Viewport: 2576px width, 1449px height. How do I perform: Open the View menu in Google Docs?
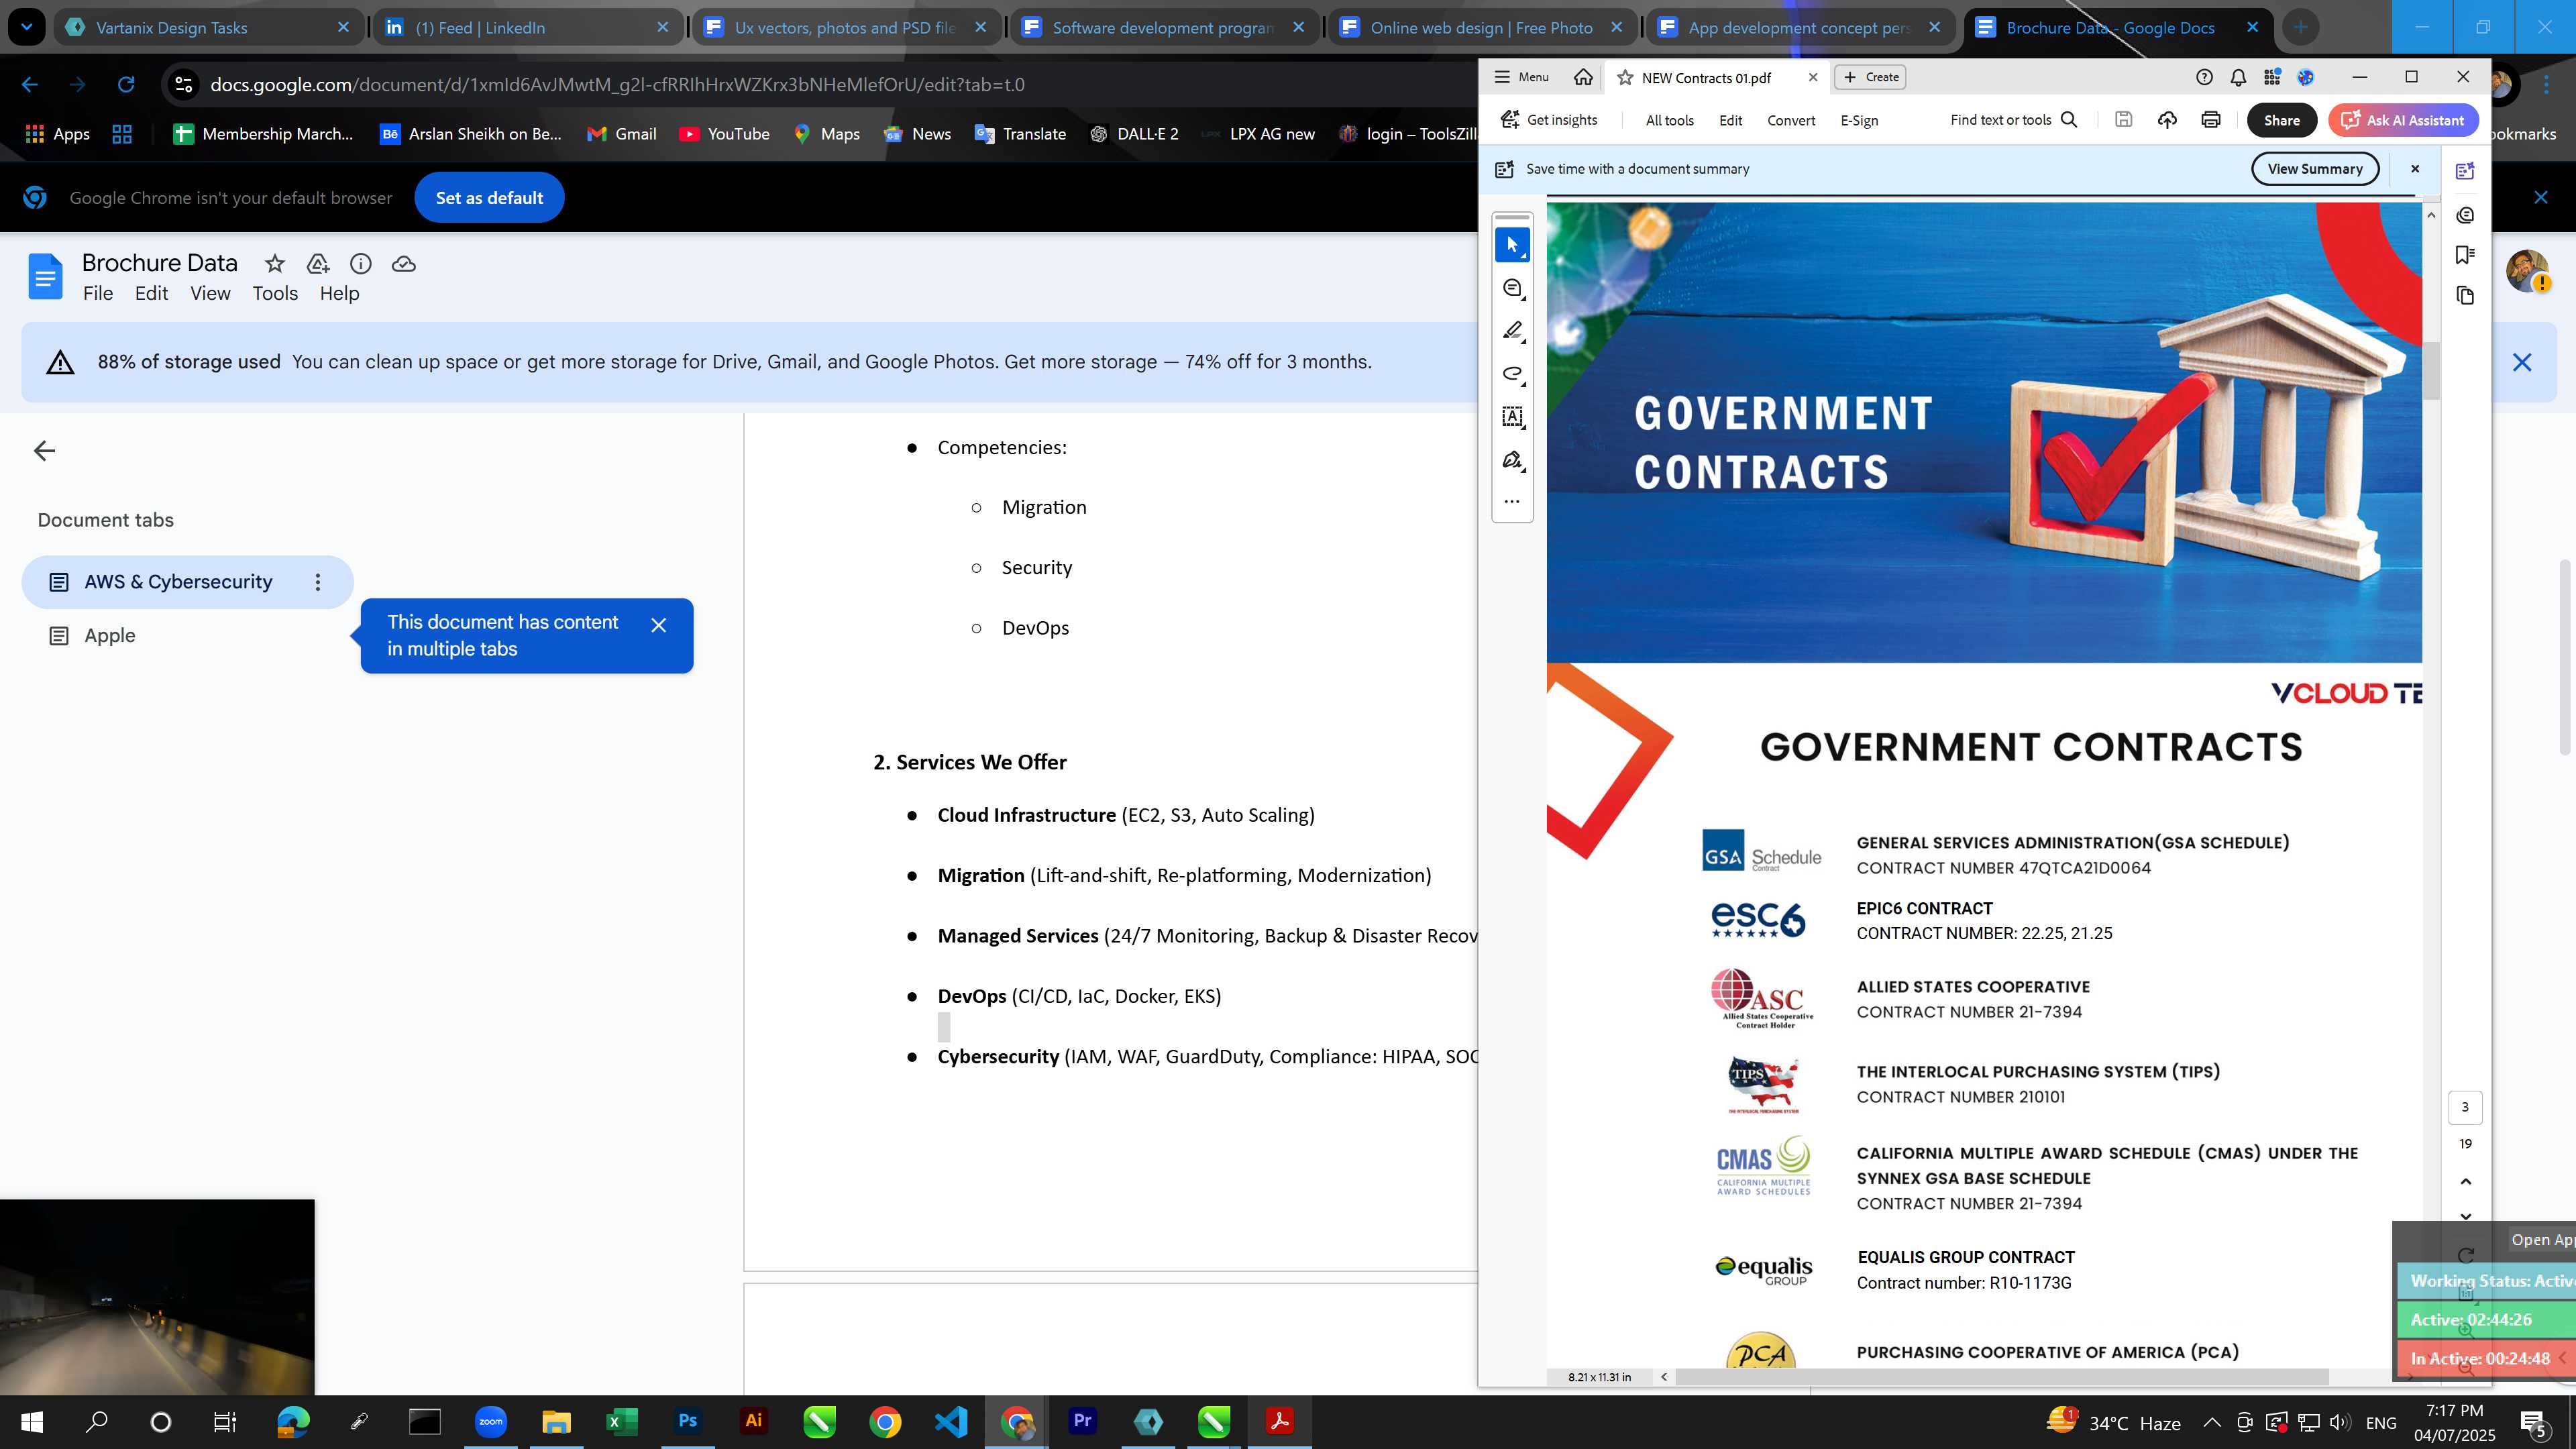pos(210,294)
